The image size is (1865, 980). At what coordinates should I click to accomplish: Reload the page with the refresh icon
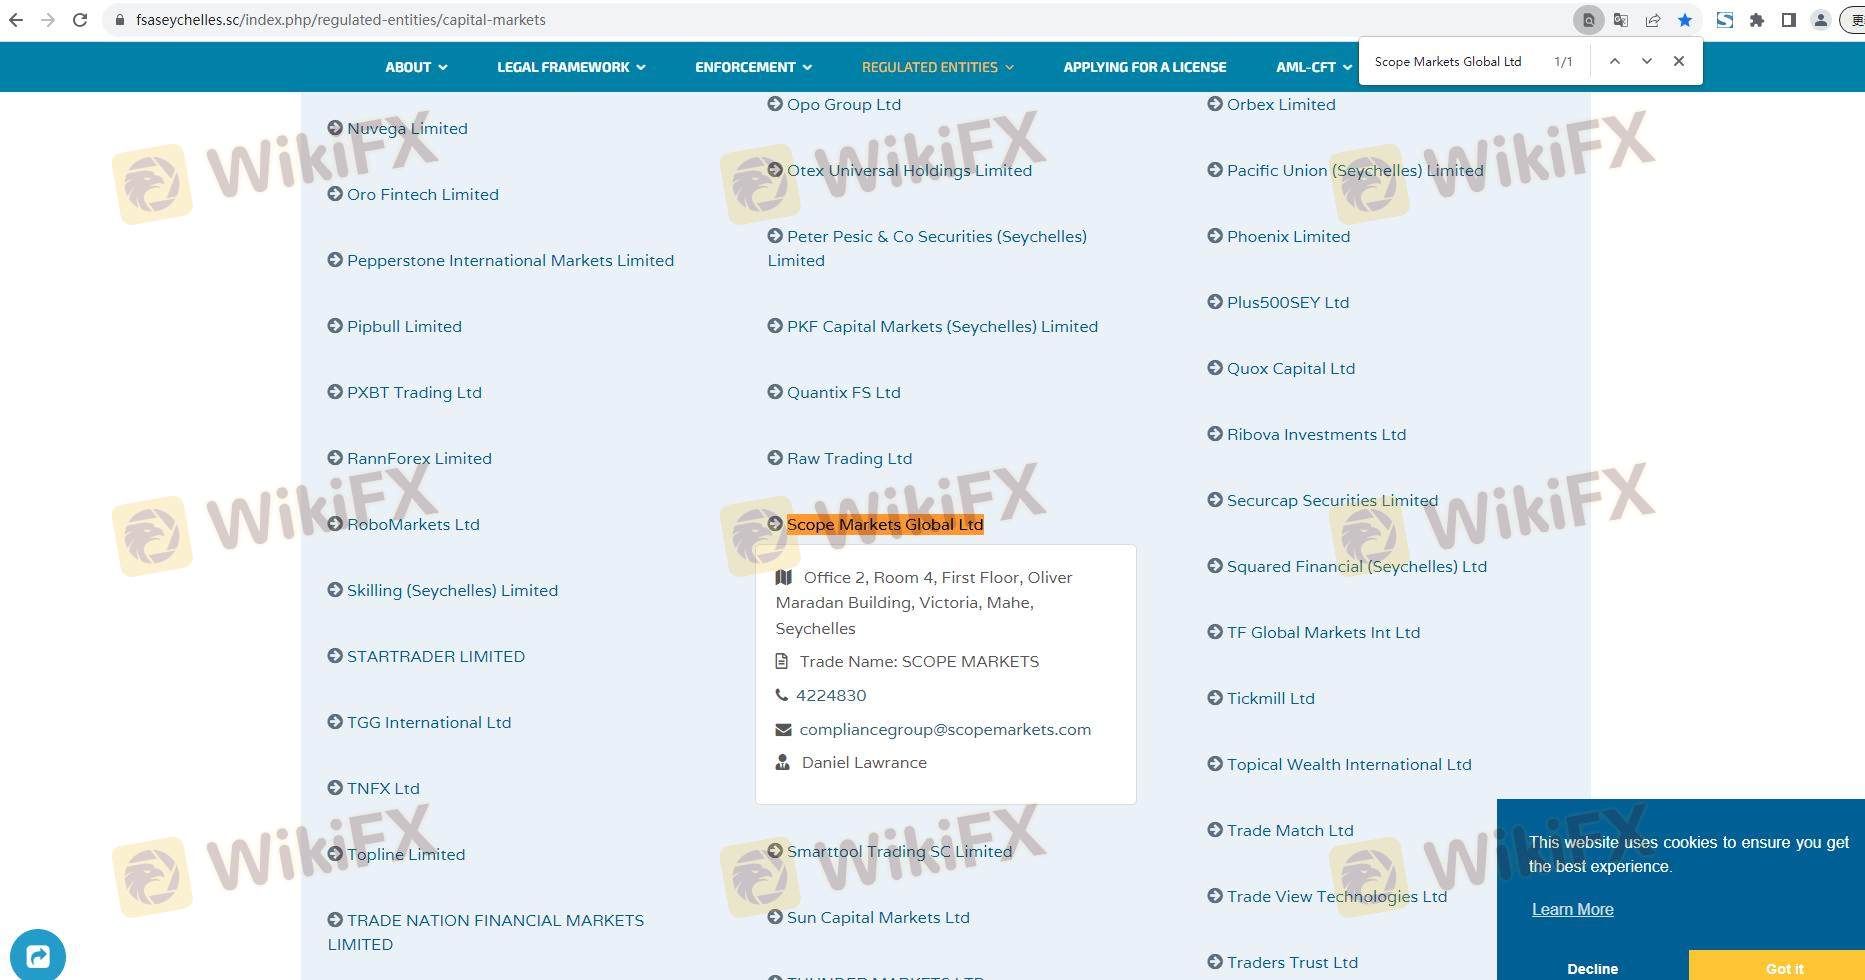[x=80, y=20]
